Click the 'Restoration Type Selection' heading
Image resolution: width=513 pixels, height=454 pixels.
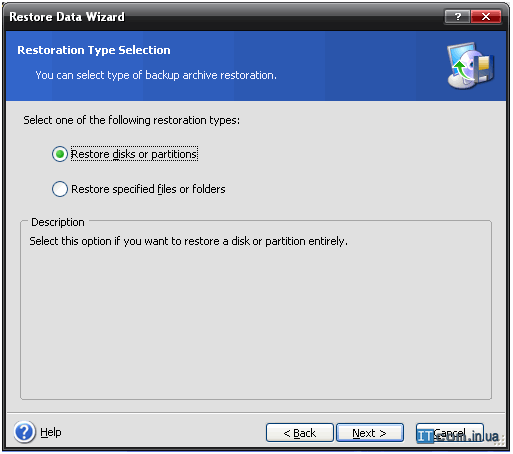point(94,50)
